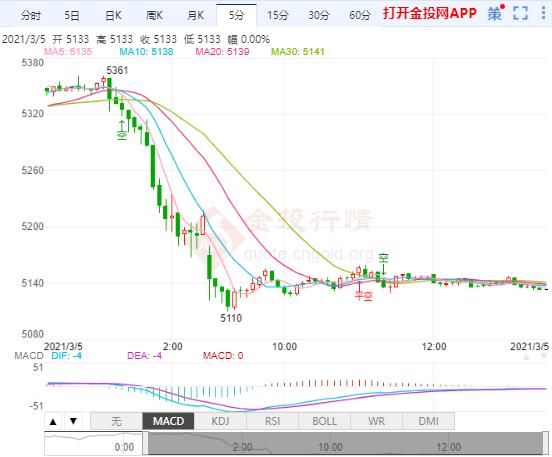Select the MACD indicator button
The height and width of the screenshot is (457, 552).
[168, 421]
